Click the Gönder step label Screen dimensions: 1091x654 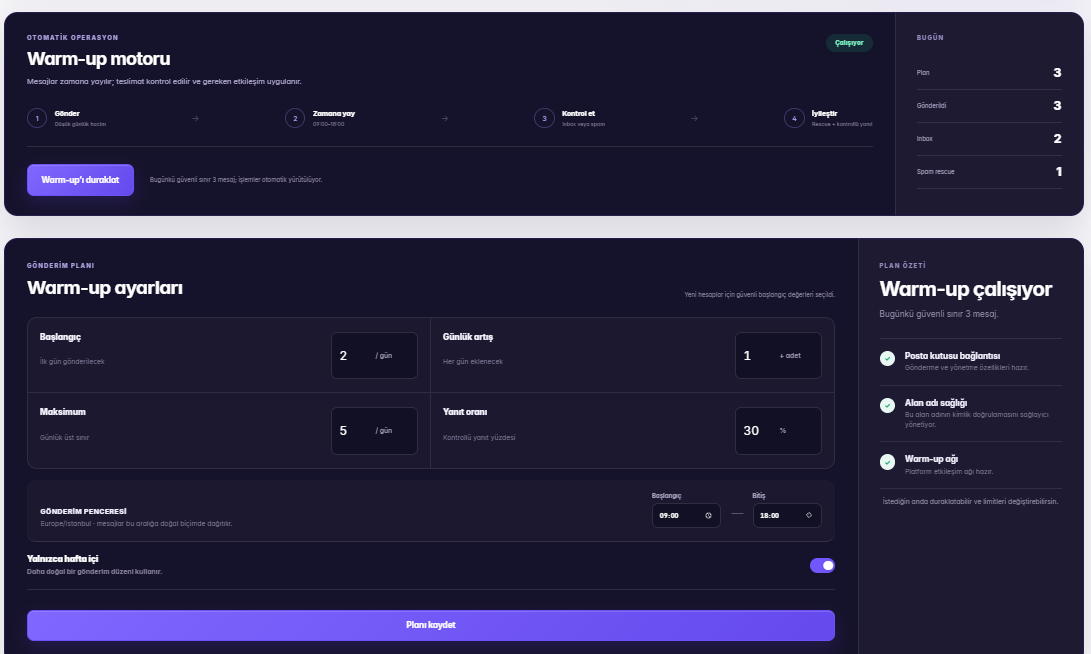[x=67, y=113]
